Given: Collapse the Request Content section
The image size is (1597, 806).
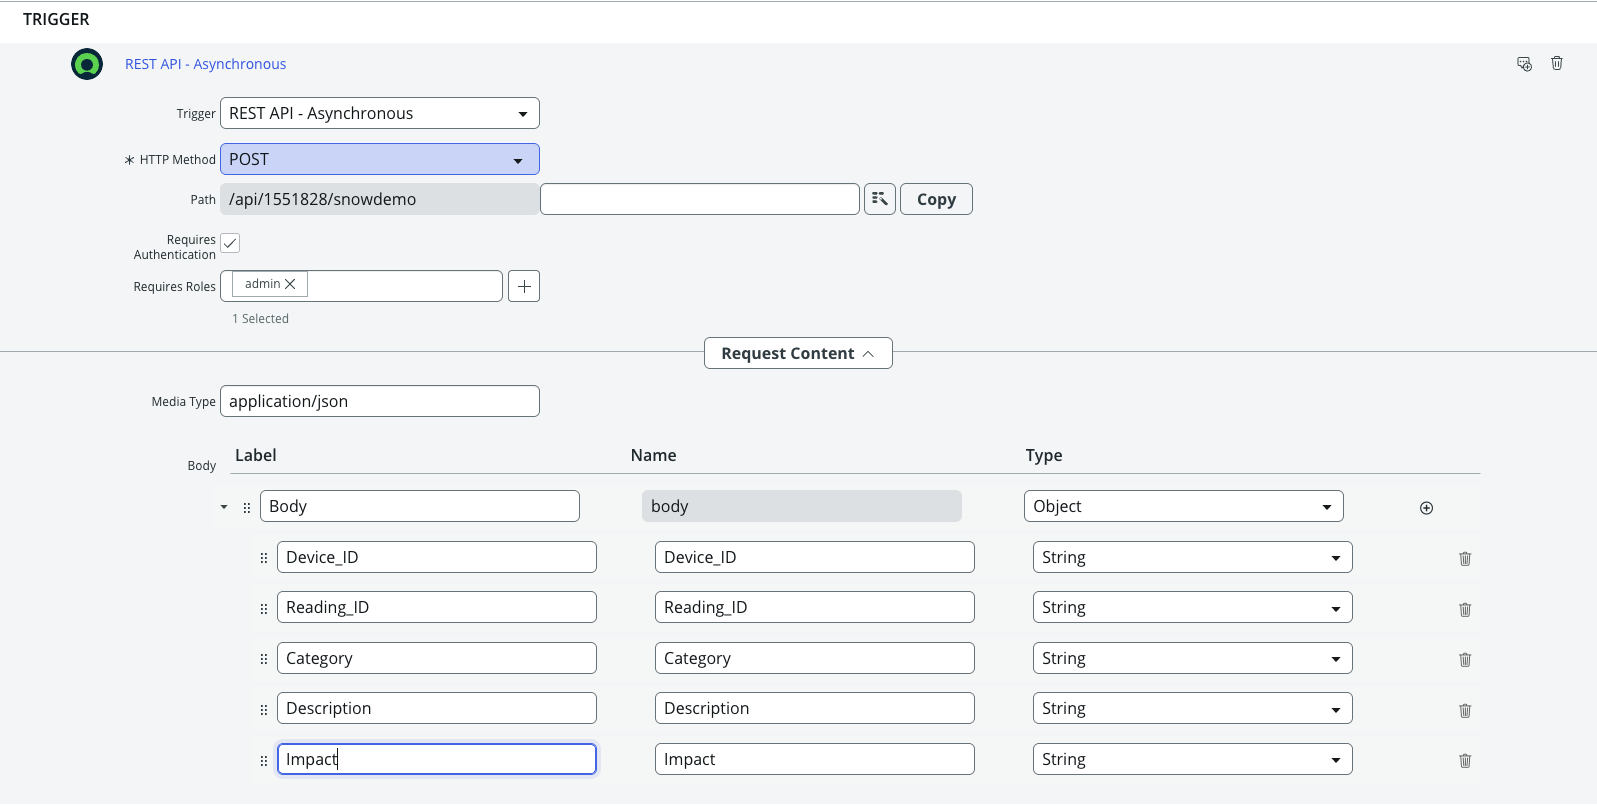Looking at the screenshot, I should [798, 353].
